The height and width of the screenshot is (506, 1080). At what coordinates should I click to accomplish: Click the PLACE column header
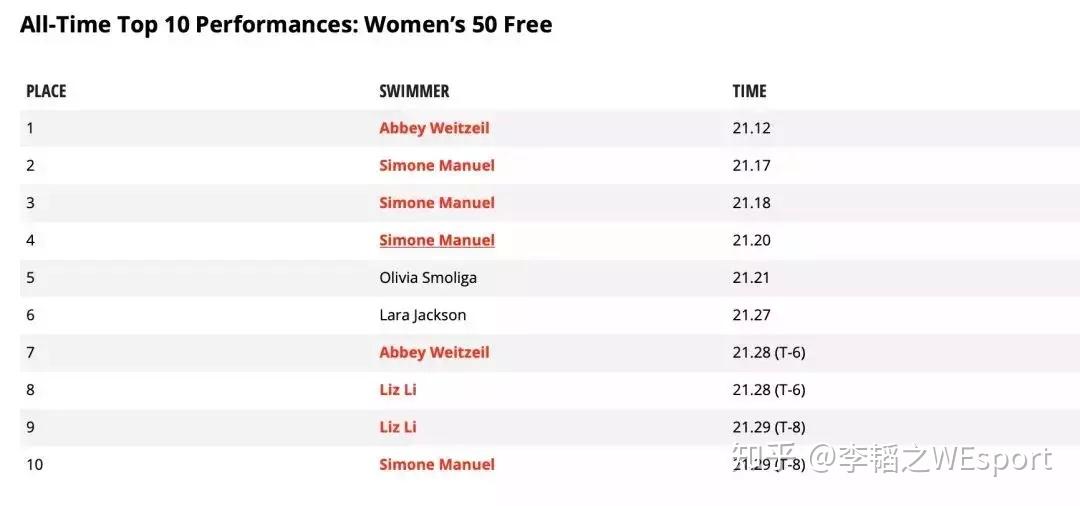pyautogui.click(x=46, y=91)
